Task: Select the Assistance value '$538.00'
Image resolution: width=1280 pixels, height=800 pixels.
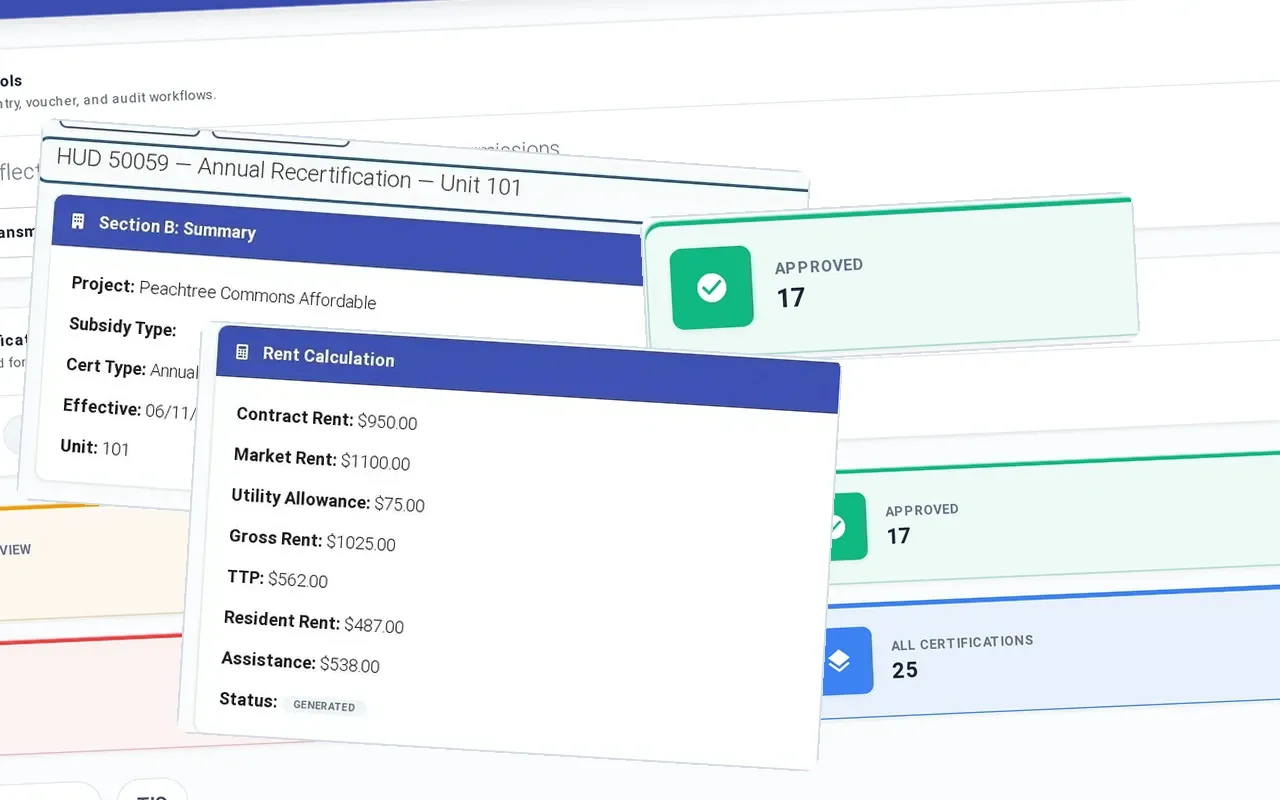Action: (350, 665)
